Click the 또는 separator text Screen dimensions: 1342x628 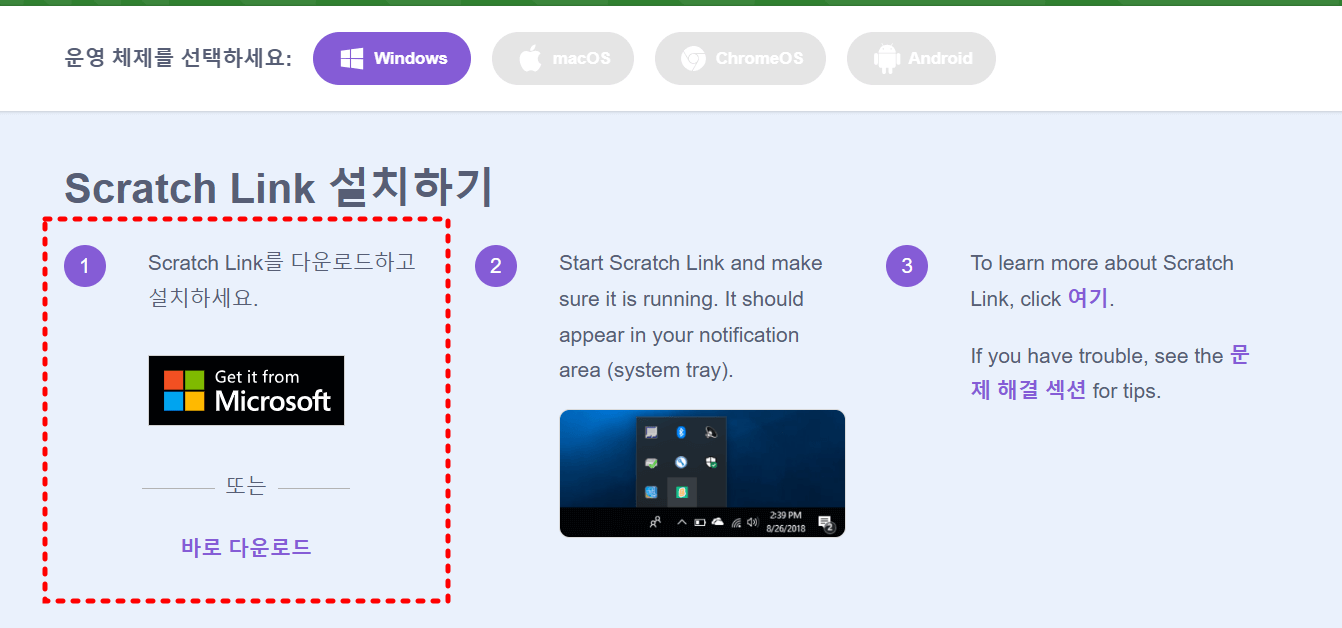click(246, 487)
